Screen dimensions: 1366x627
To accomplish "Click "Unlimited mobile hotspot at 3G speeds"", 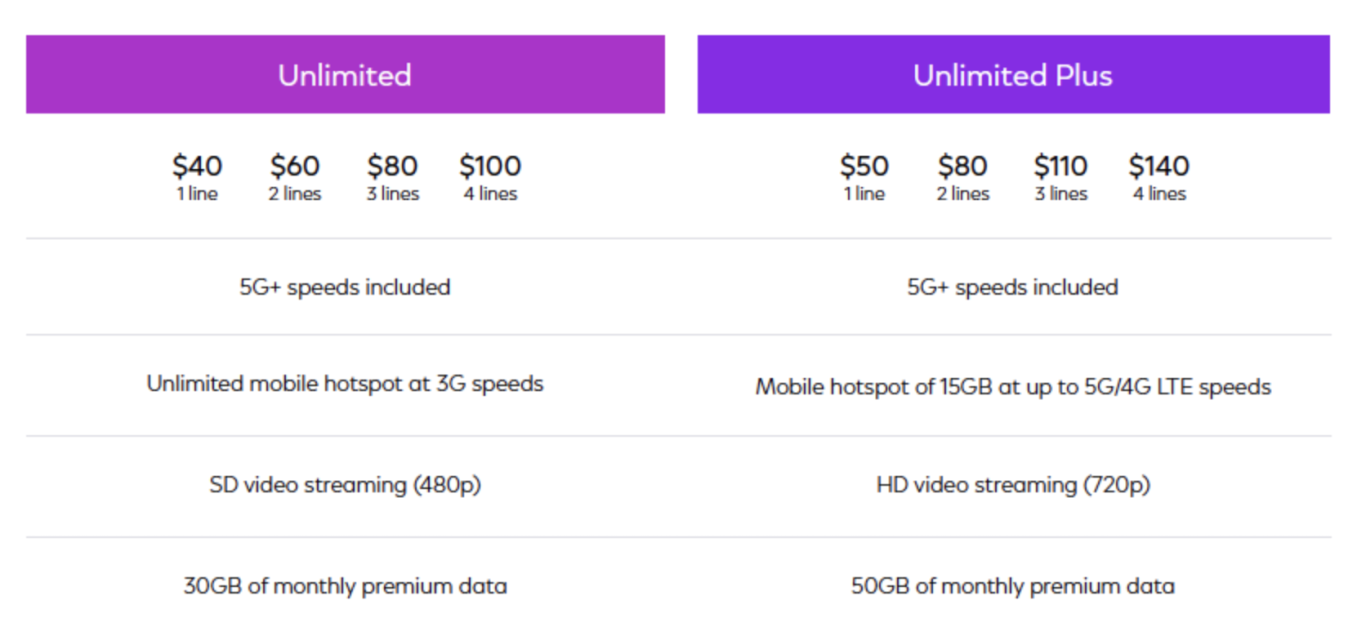I will [345, 383].
